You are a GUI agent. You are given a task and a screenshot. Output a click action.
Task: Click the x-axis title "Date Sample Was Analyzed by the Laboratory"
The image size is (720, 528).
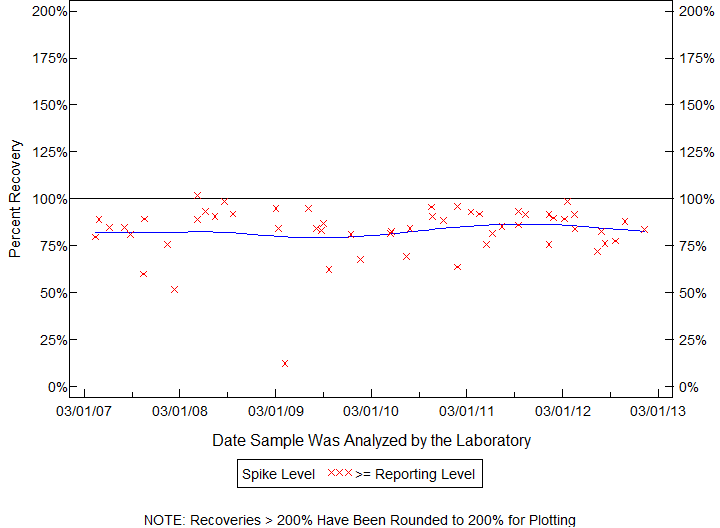coord(371,440)
